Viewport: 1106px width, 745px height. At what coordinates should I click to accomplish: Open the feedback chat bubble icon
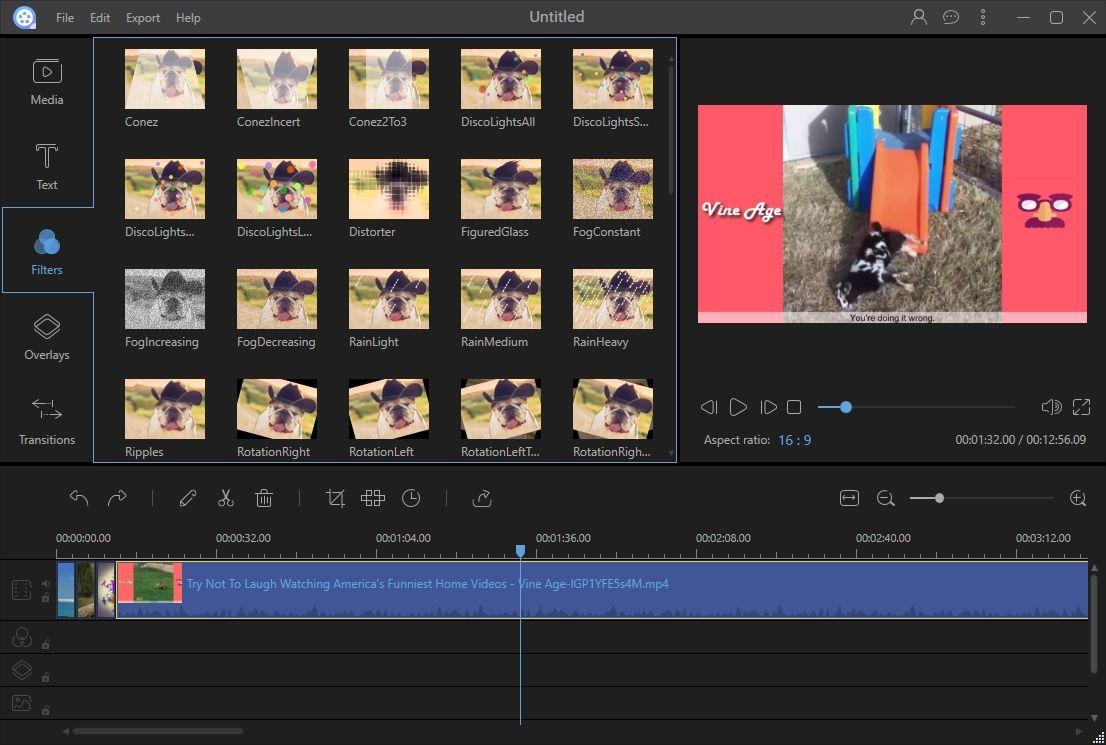(x=951, y=17)
